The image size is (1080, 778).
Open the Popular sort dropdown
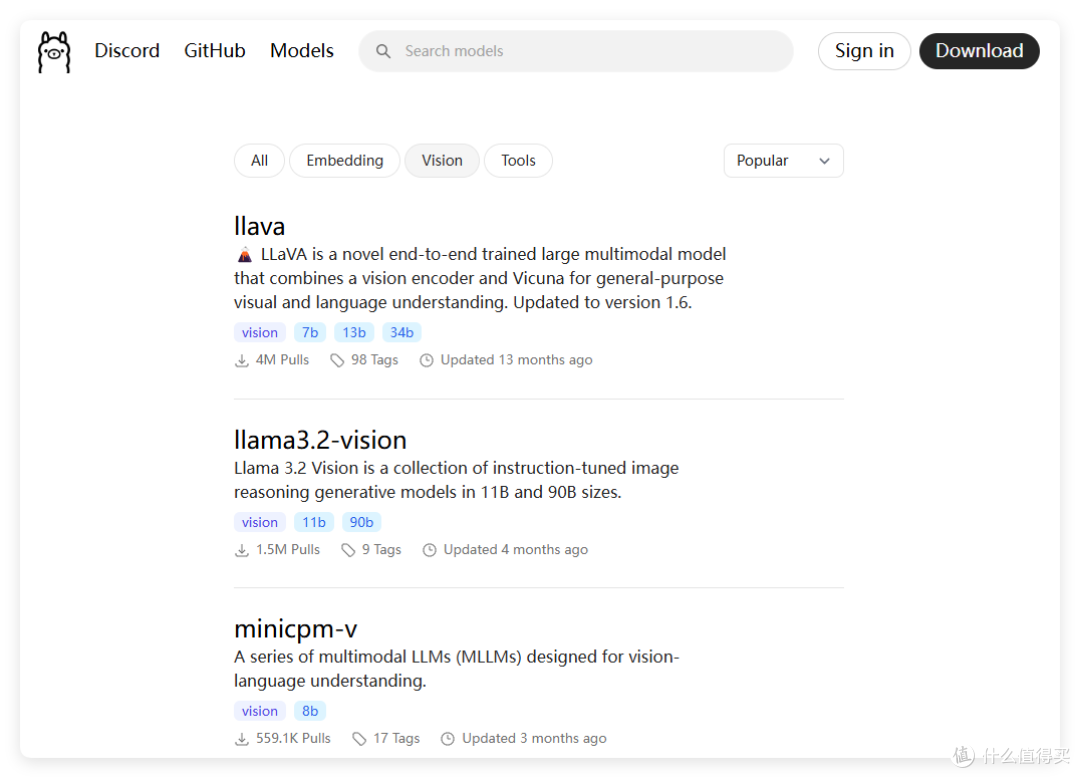783,160
